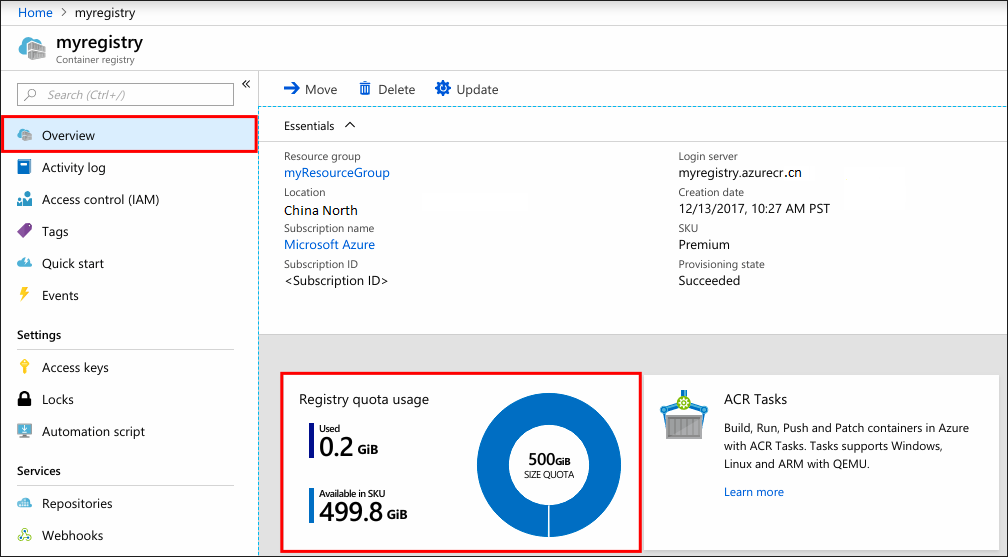Click the Activity log book icon
The width and height of the screenshot is (1008, 557).
25,168
